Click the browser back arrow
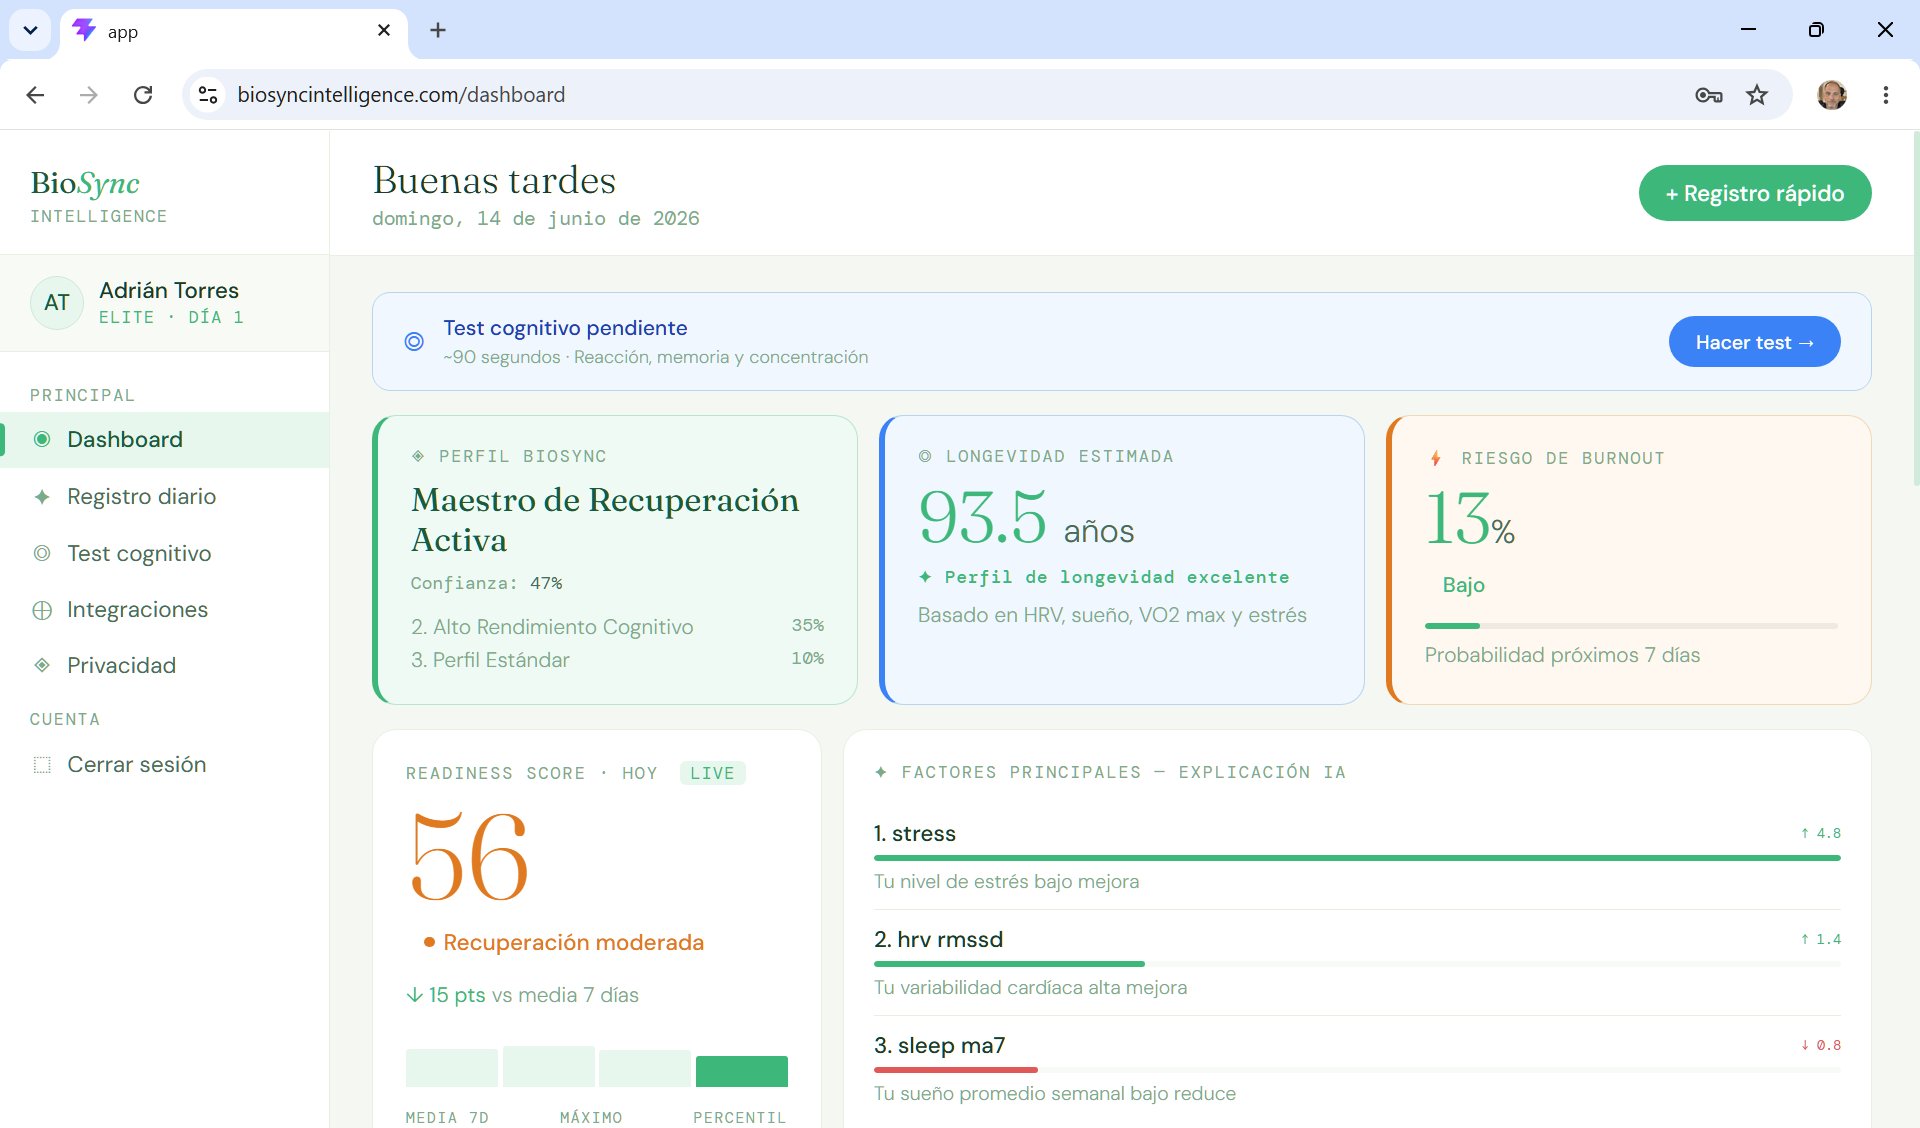The width and height of the screenshot is (1920, 1128). click(x=35, y=94)
